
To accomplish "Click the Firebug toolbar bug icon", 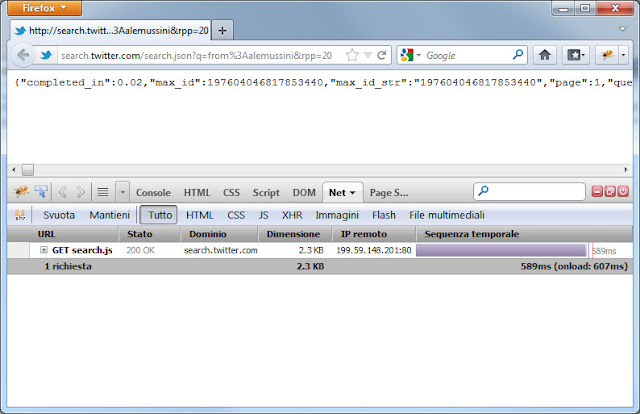I will [x=607, y=55].
